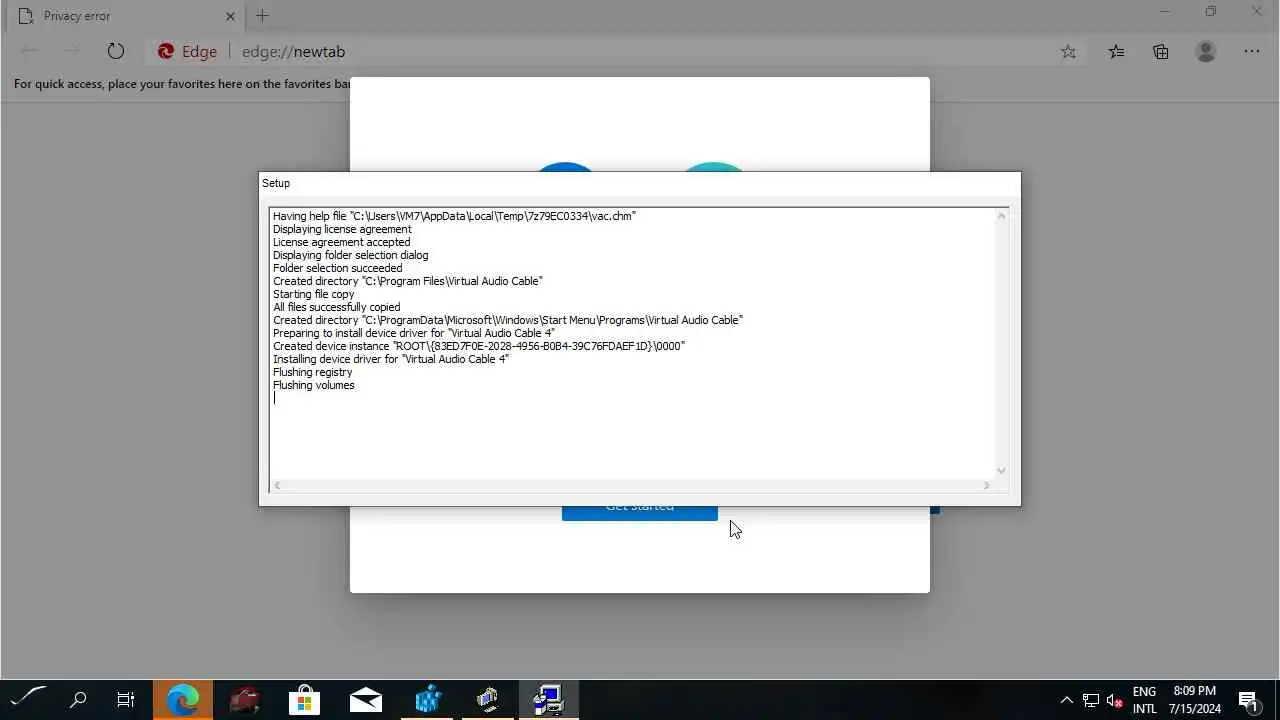Click the "Flushing registry" log line

[x=313, y=372]
